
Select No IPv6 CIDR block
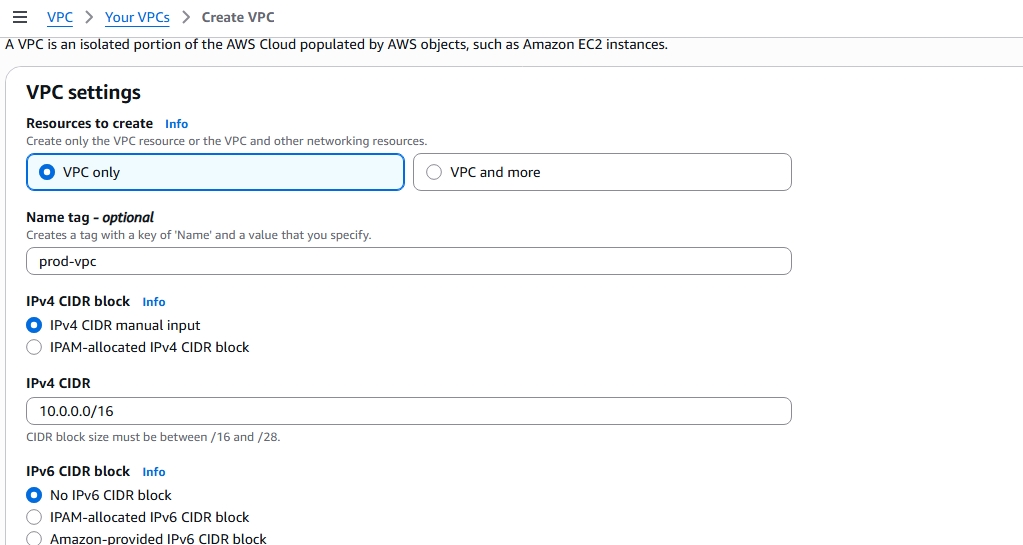click(x=34, y=495)
